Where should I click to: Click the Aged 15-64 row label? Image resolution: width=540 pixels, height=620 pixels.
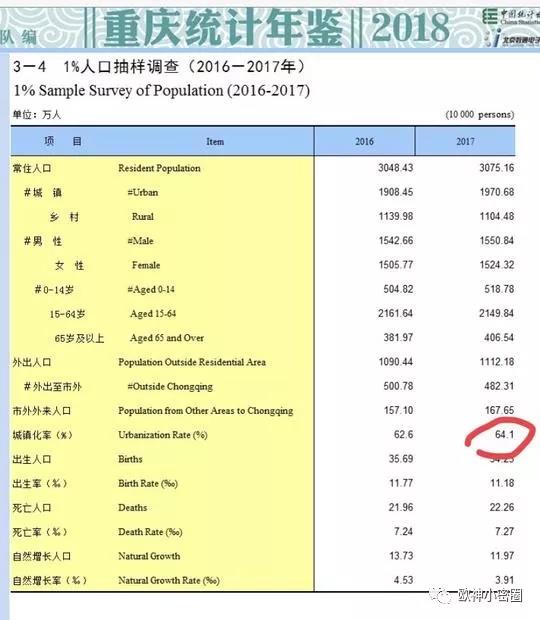coord(153,314)
